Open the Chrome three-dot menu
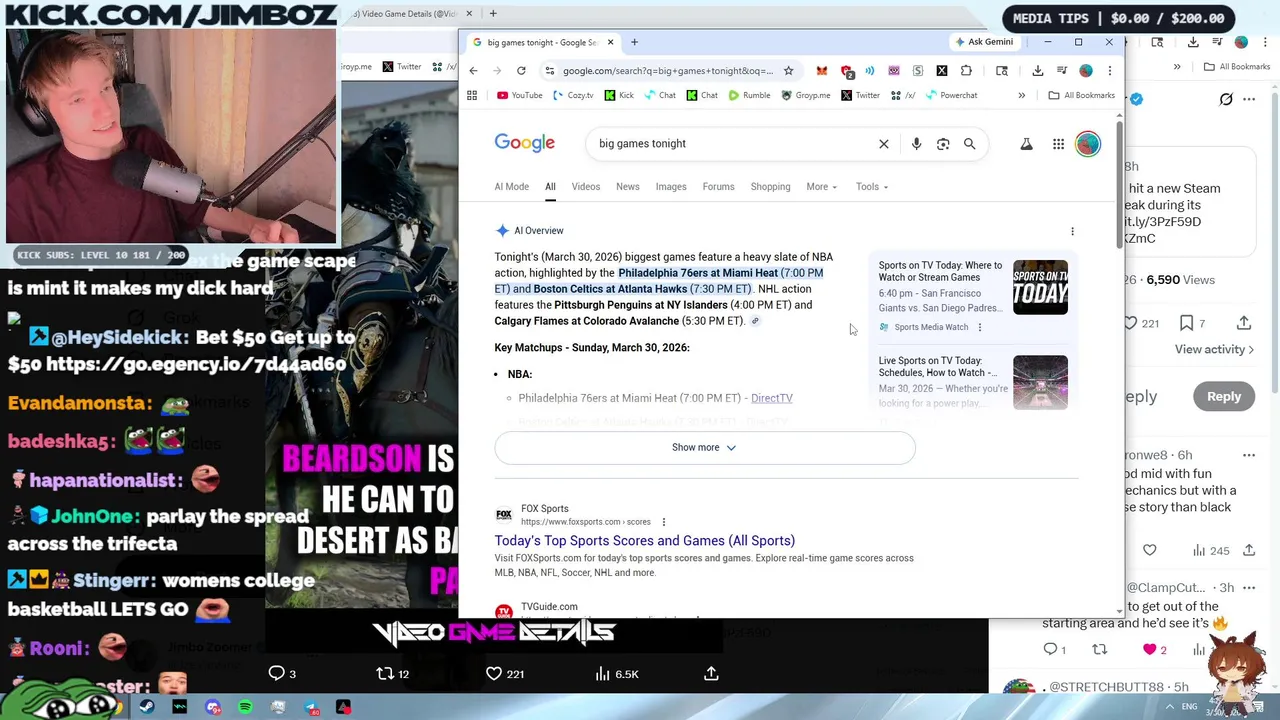 (x=1109, y=71)
